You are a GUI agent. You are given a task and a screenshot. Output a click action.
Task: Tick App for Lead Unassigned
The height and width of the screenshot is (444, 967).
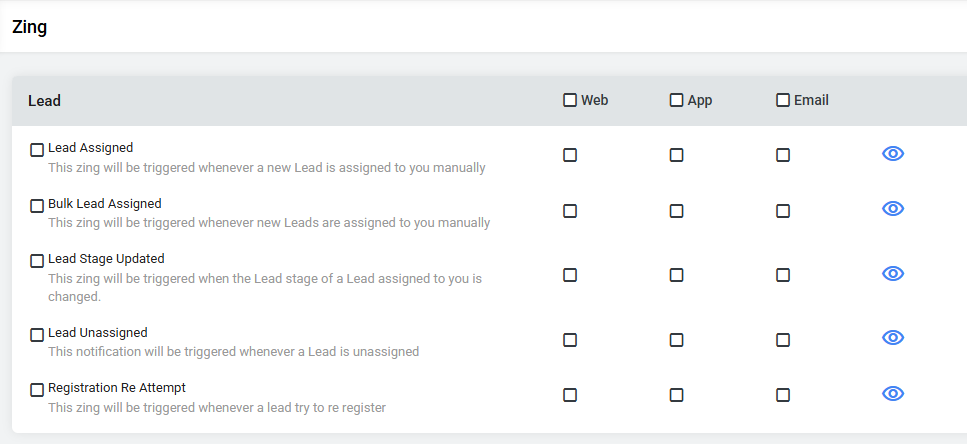[677, 340]
